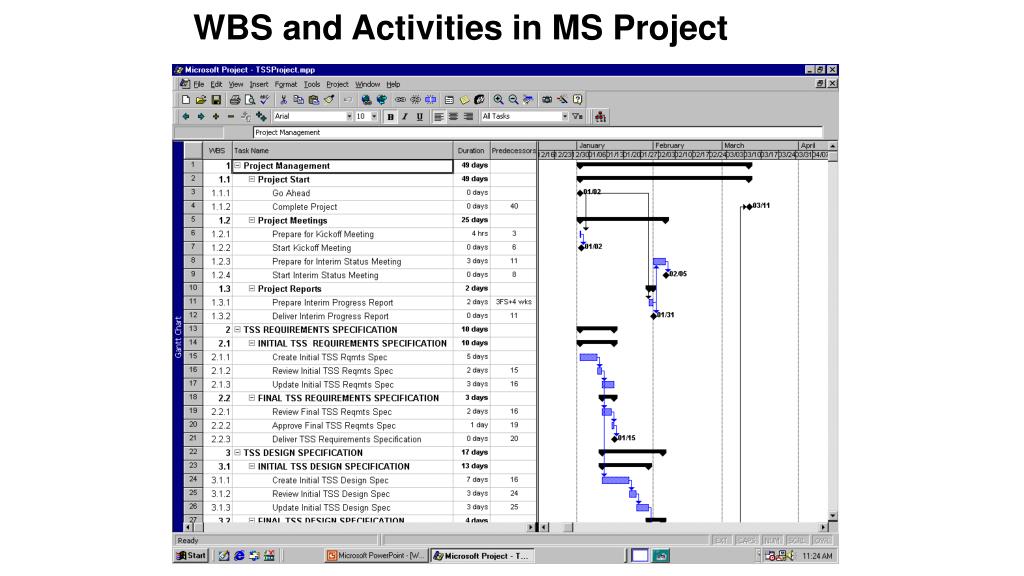Click the vertical scrollbar down arrow
Image resolution: width=1024 pixels, height=576 pixels.
pyautogui.click(x=833, y=516)
